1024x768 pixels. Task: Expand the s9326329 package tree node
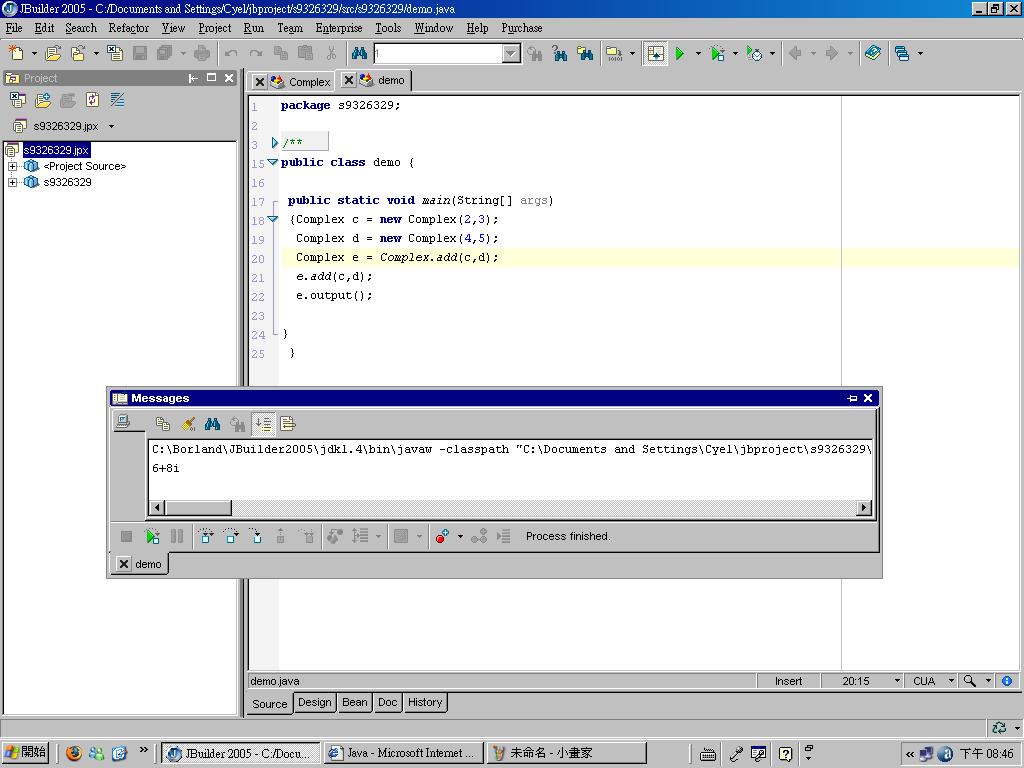pos(12,182)
